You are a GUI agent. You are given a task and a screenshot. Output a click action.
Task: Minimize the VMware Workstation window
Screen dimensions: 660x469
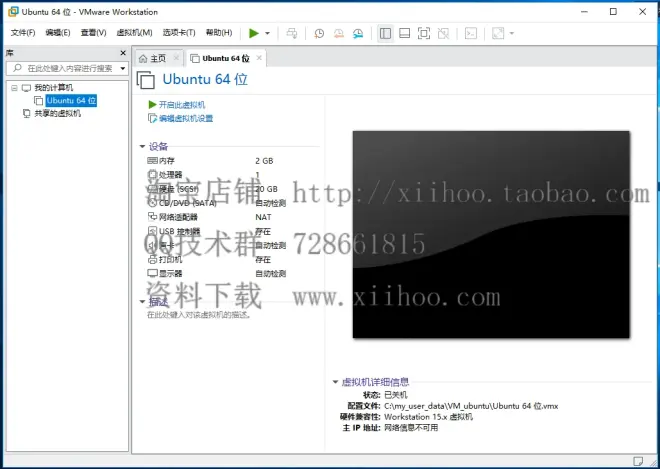click(584, 12)
